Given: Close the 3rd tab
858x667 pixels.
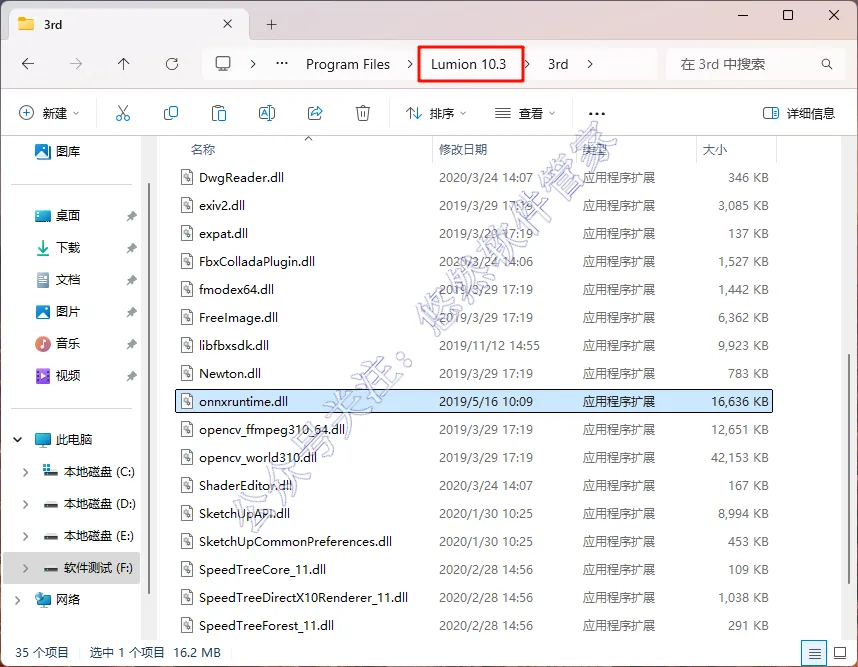Looking at the screenshot, I should point(228,24).
